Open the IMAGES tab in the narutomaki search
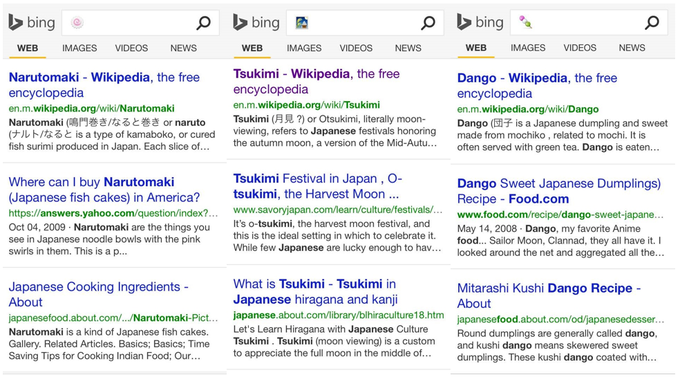680x377 pixels. pyautogui.click(x=79, y=48)
